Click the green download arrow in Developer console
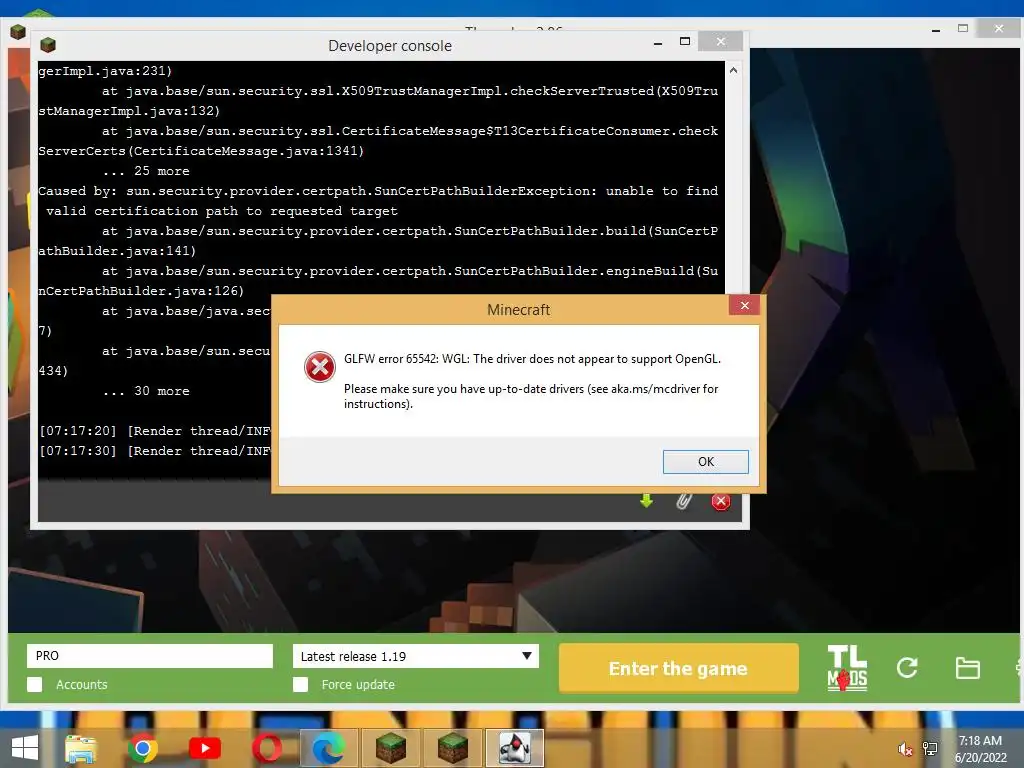The width and height of the screenshot is (1024, 768). click(646, 501)
